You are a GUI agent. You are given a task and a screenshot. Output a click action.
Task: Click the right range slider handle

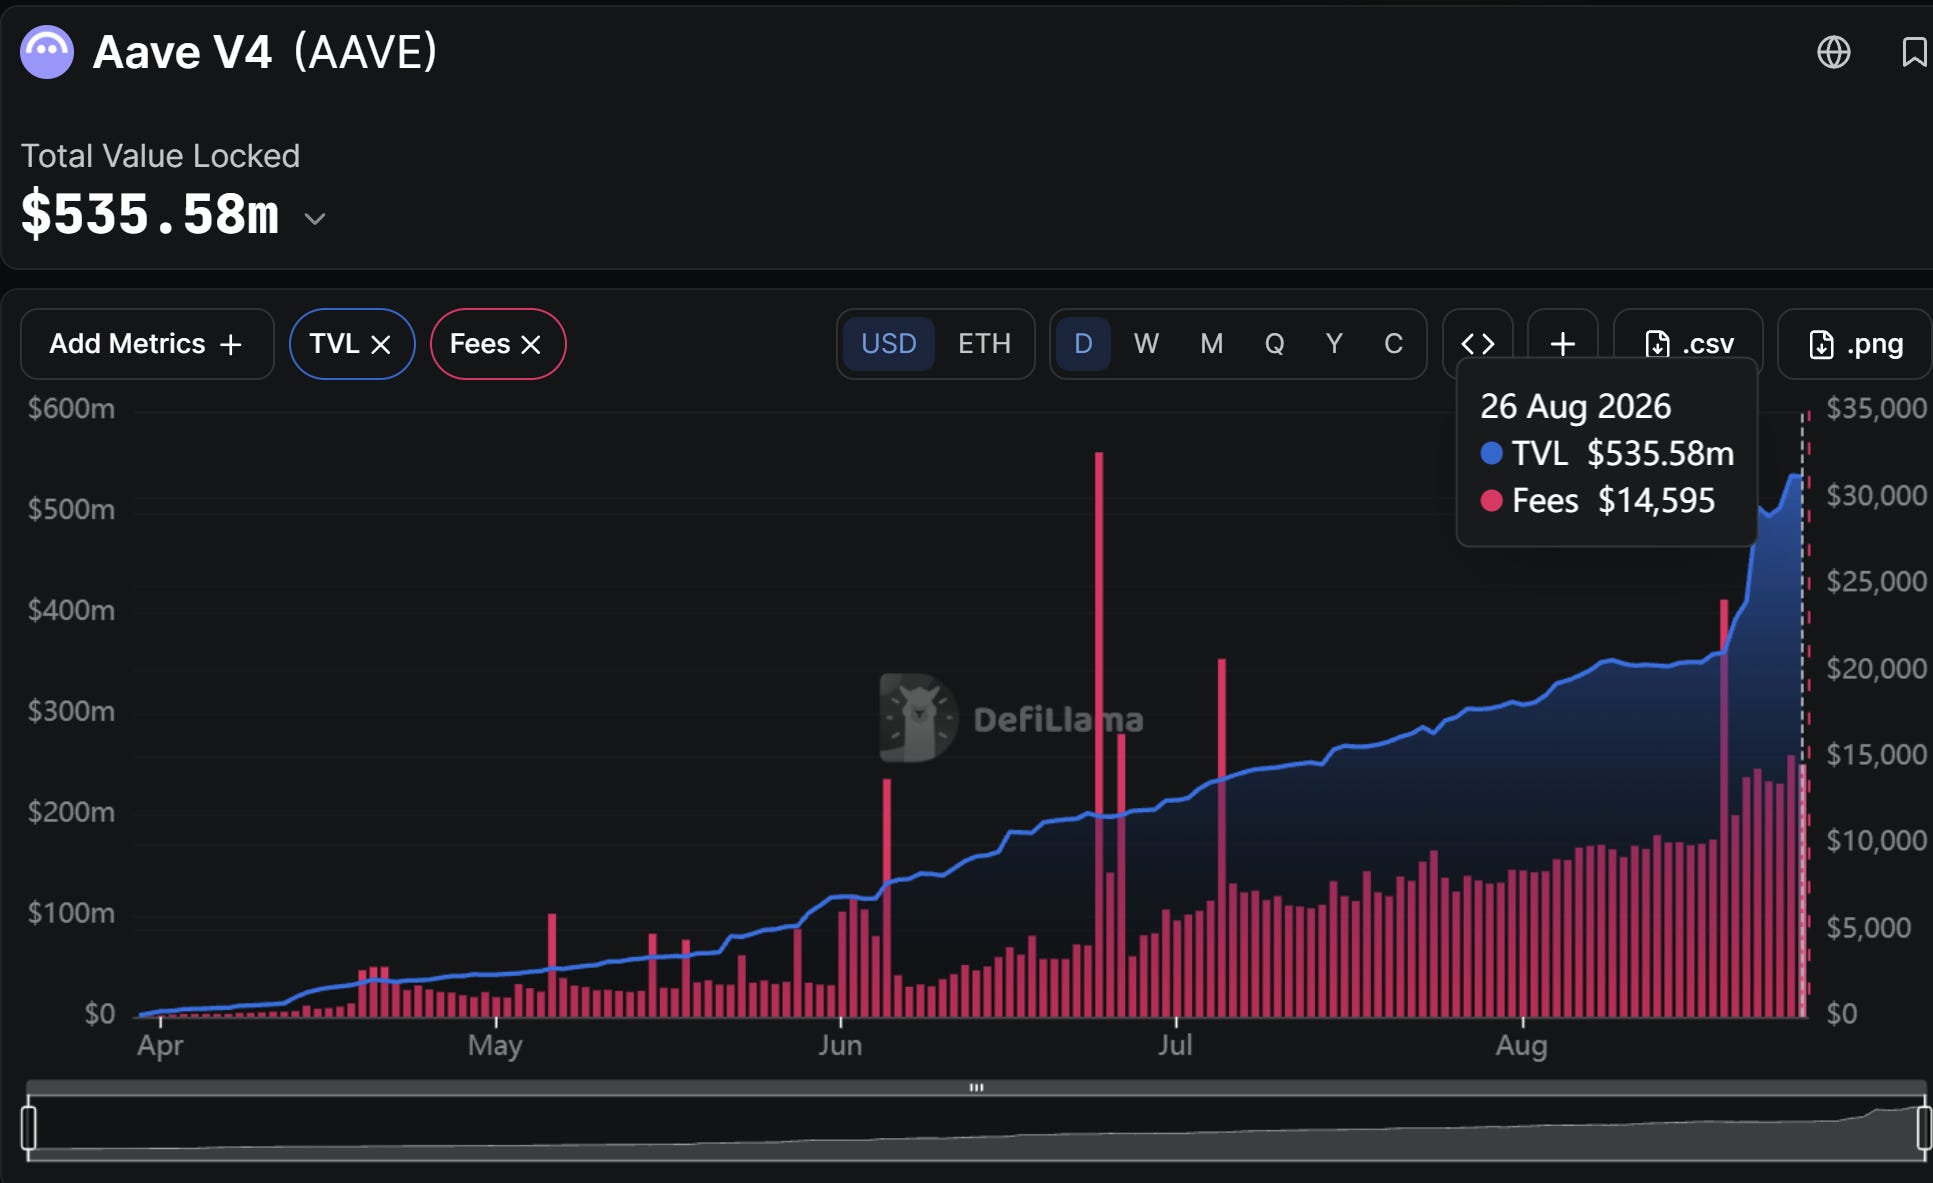pyautogui.click(x=1924, y=1128)
